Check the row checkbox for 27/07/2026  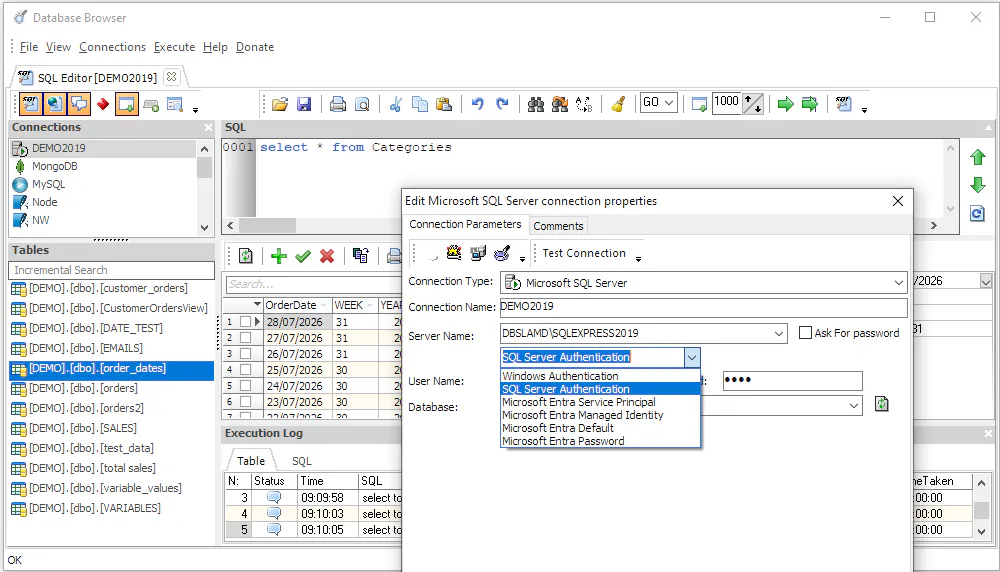coord(246,338)
